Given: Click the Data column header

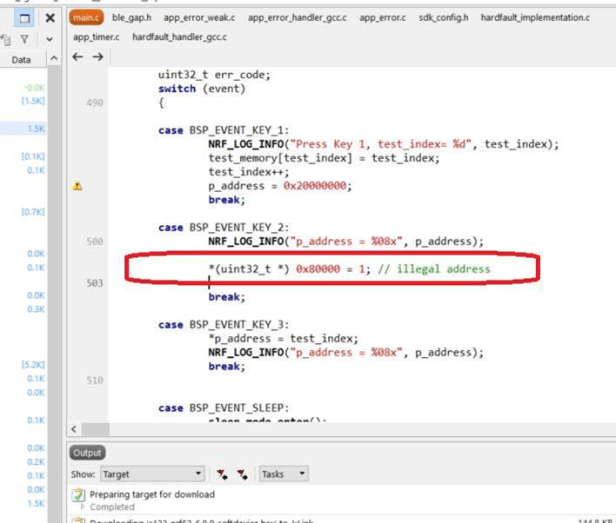Looking at the screenshot, I should pos(21,60).
